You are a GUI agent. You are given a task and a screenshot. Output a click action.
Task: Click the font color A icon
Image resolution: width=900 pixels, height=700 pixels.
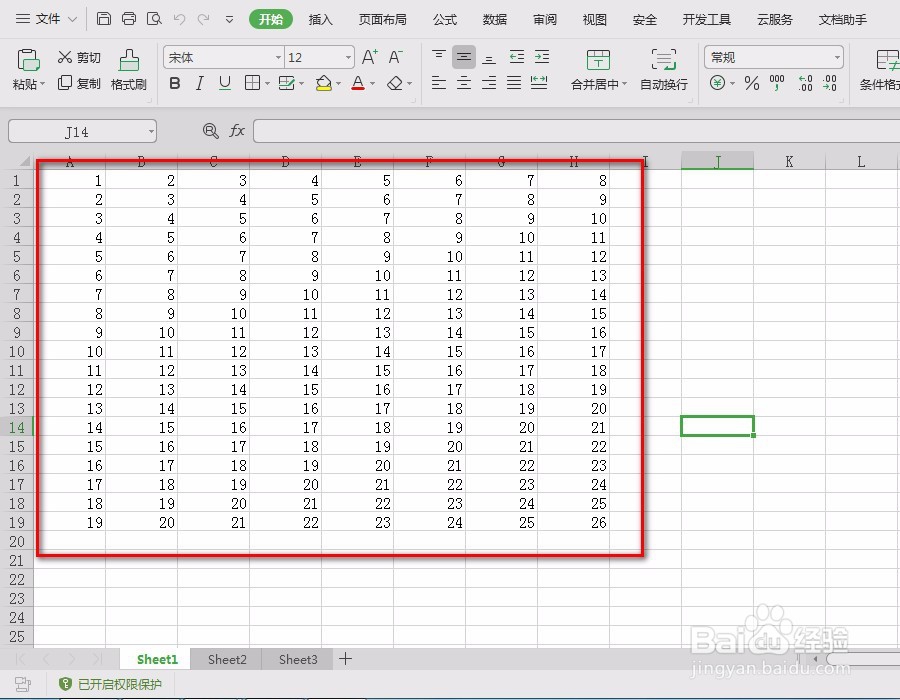[358, 84]
